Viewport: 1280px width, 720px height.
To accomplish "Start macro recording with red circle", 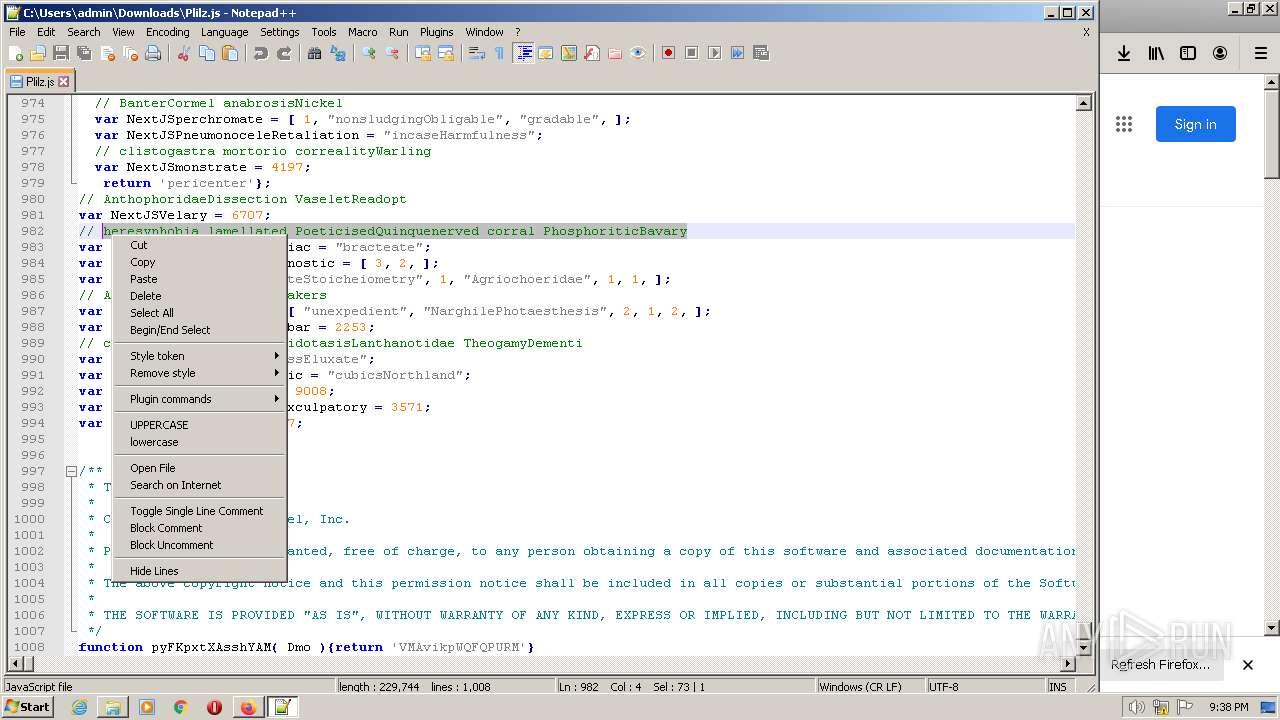I will click(669, 53).
